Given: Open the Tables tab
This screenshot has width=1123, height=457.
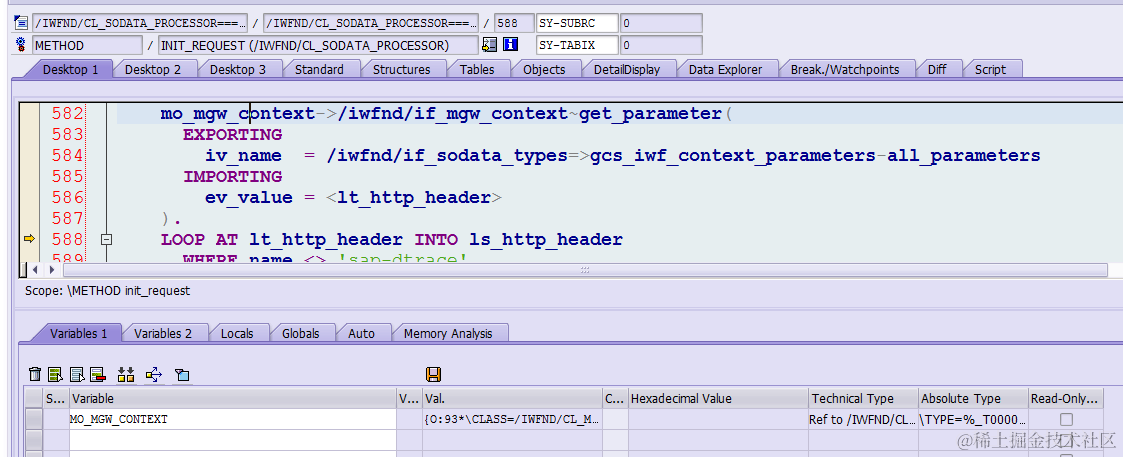Looking at the screenshot, I should 477,69.
